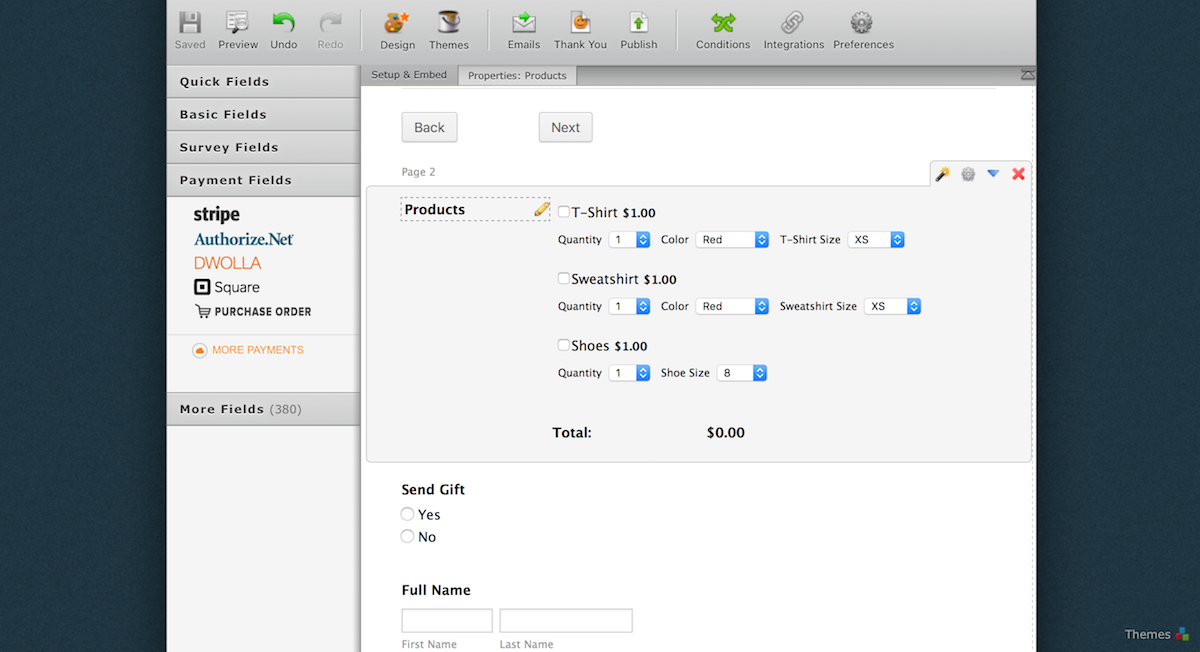Expand the Quick Fields section

click(263, 82)
